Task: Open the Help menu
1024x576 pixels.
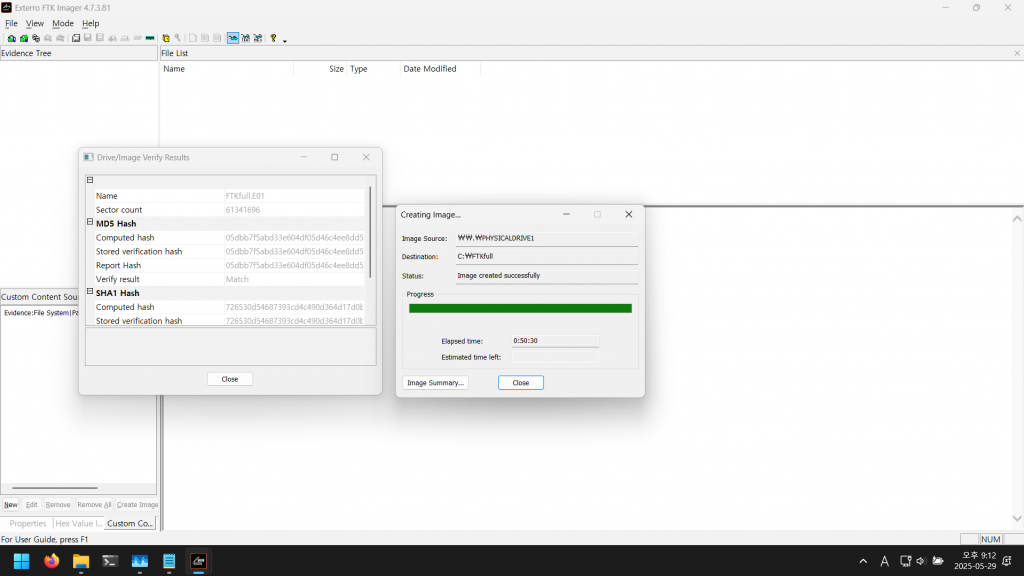Action: coord(91,24)
